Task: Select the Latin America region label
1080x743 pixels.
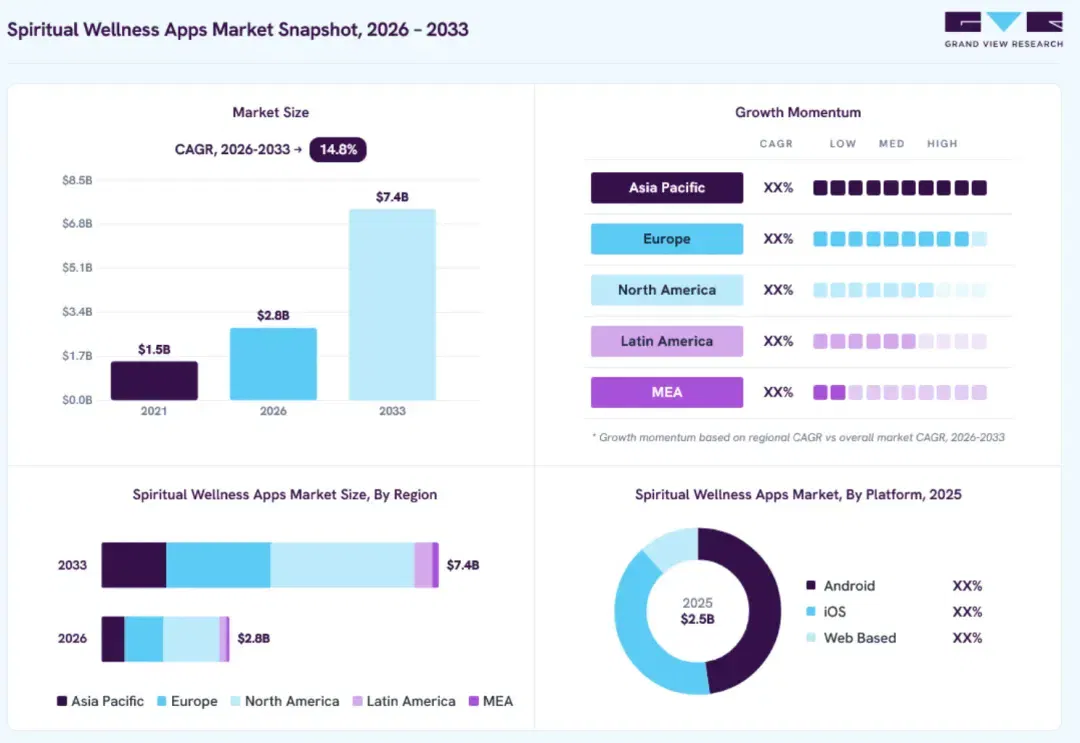Action: coord(667,341)
